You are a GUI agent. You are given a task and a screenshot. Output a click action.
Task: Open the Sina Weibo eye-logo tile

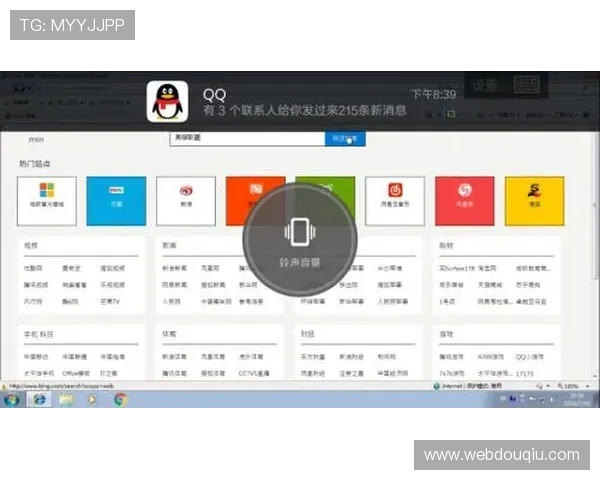(x=186, y=201)
